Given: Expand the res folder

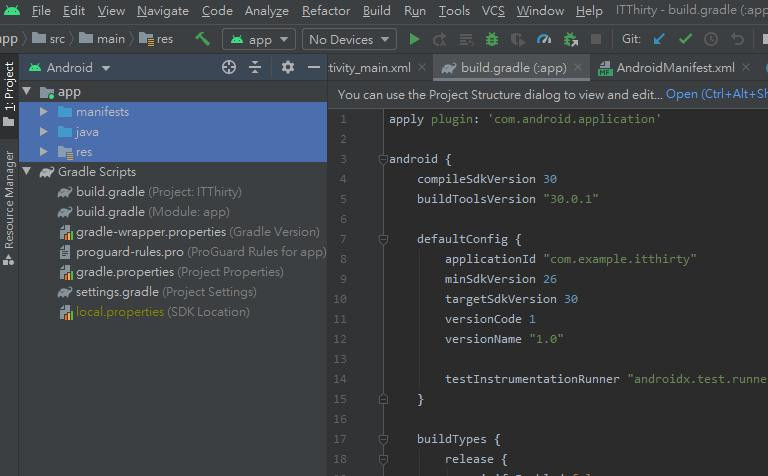Looking at the screenshot, I should click(x=44, y=152).
